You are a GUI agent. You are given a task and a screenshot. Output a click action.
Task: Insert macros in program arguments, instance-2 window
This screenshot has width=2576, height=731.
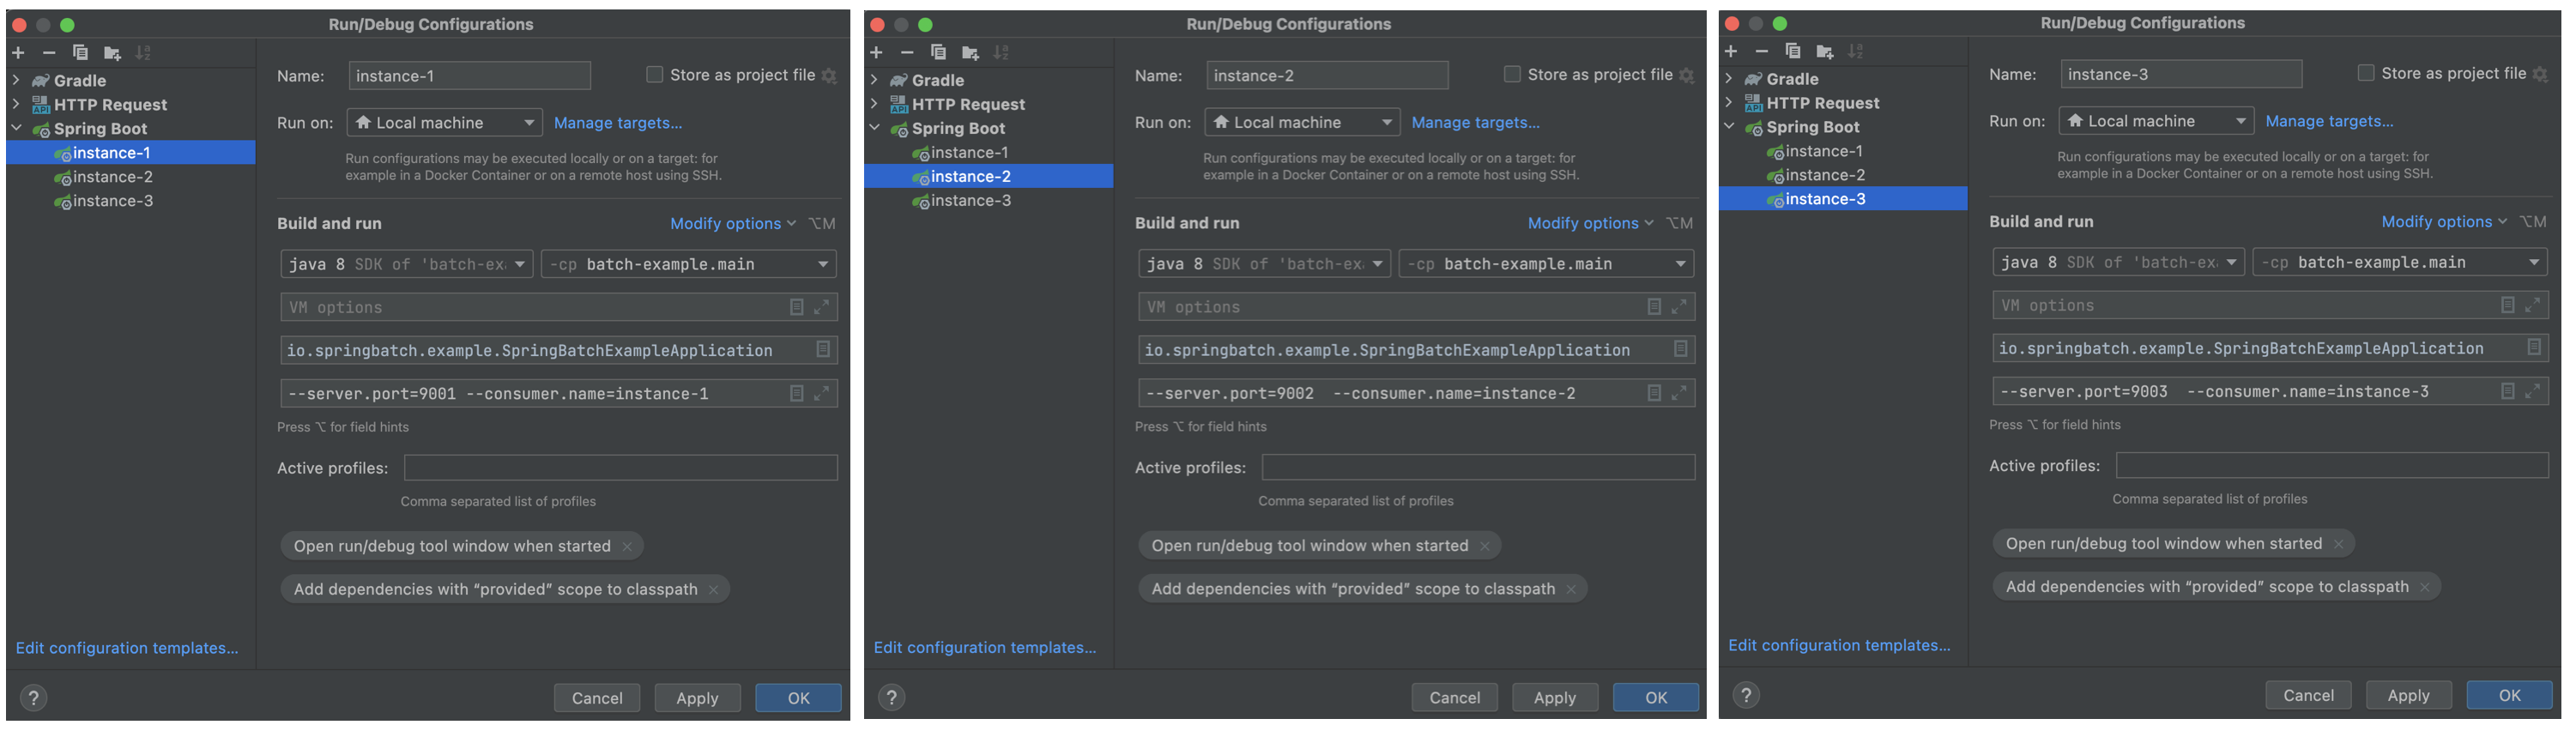coord(1654,394)
